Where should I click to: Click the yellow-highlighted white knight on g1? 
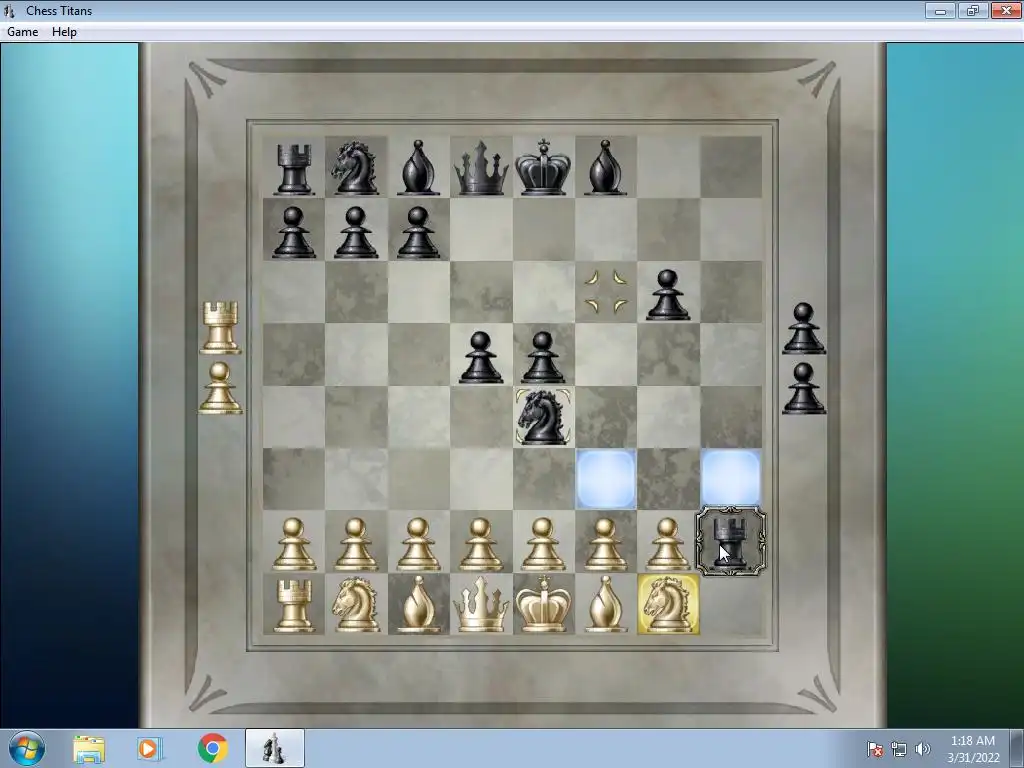coord(667,604)
